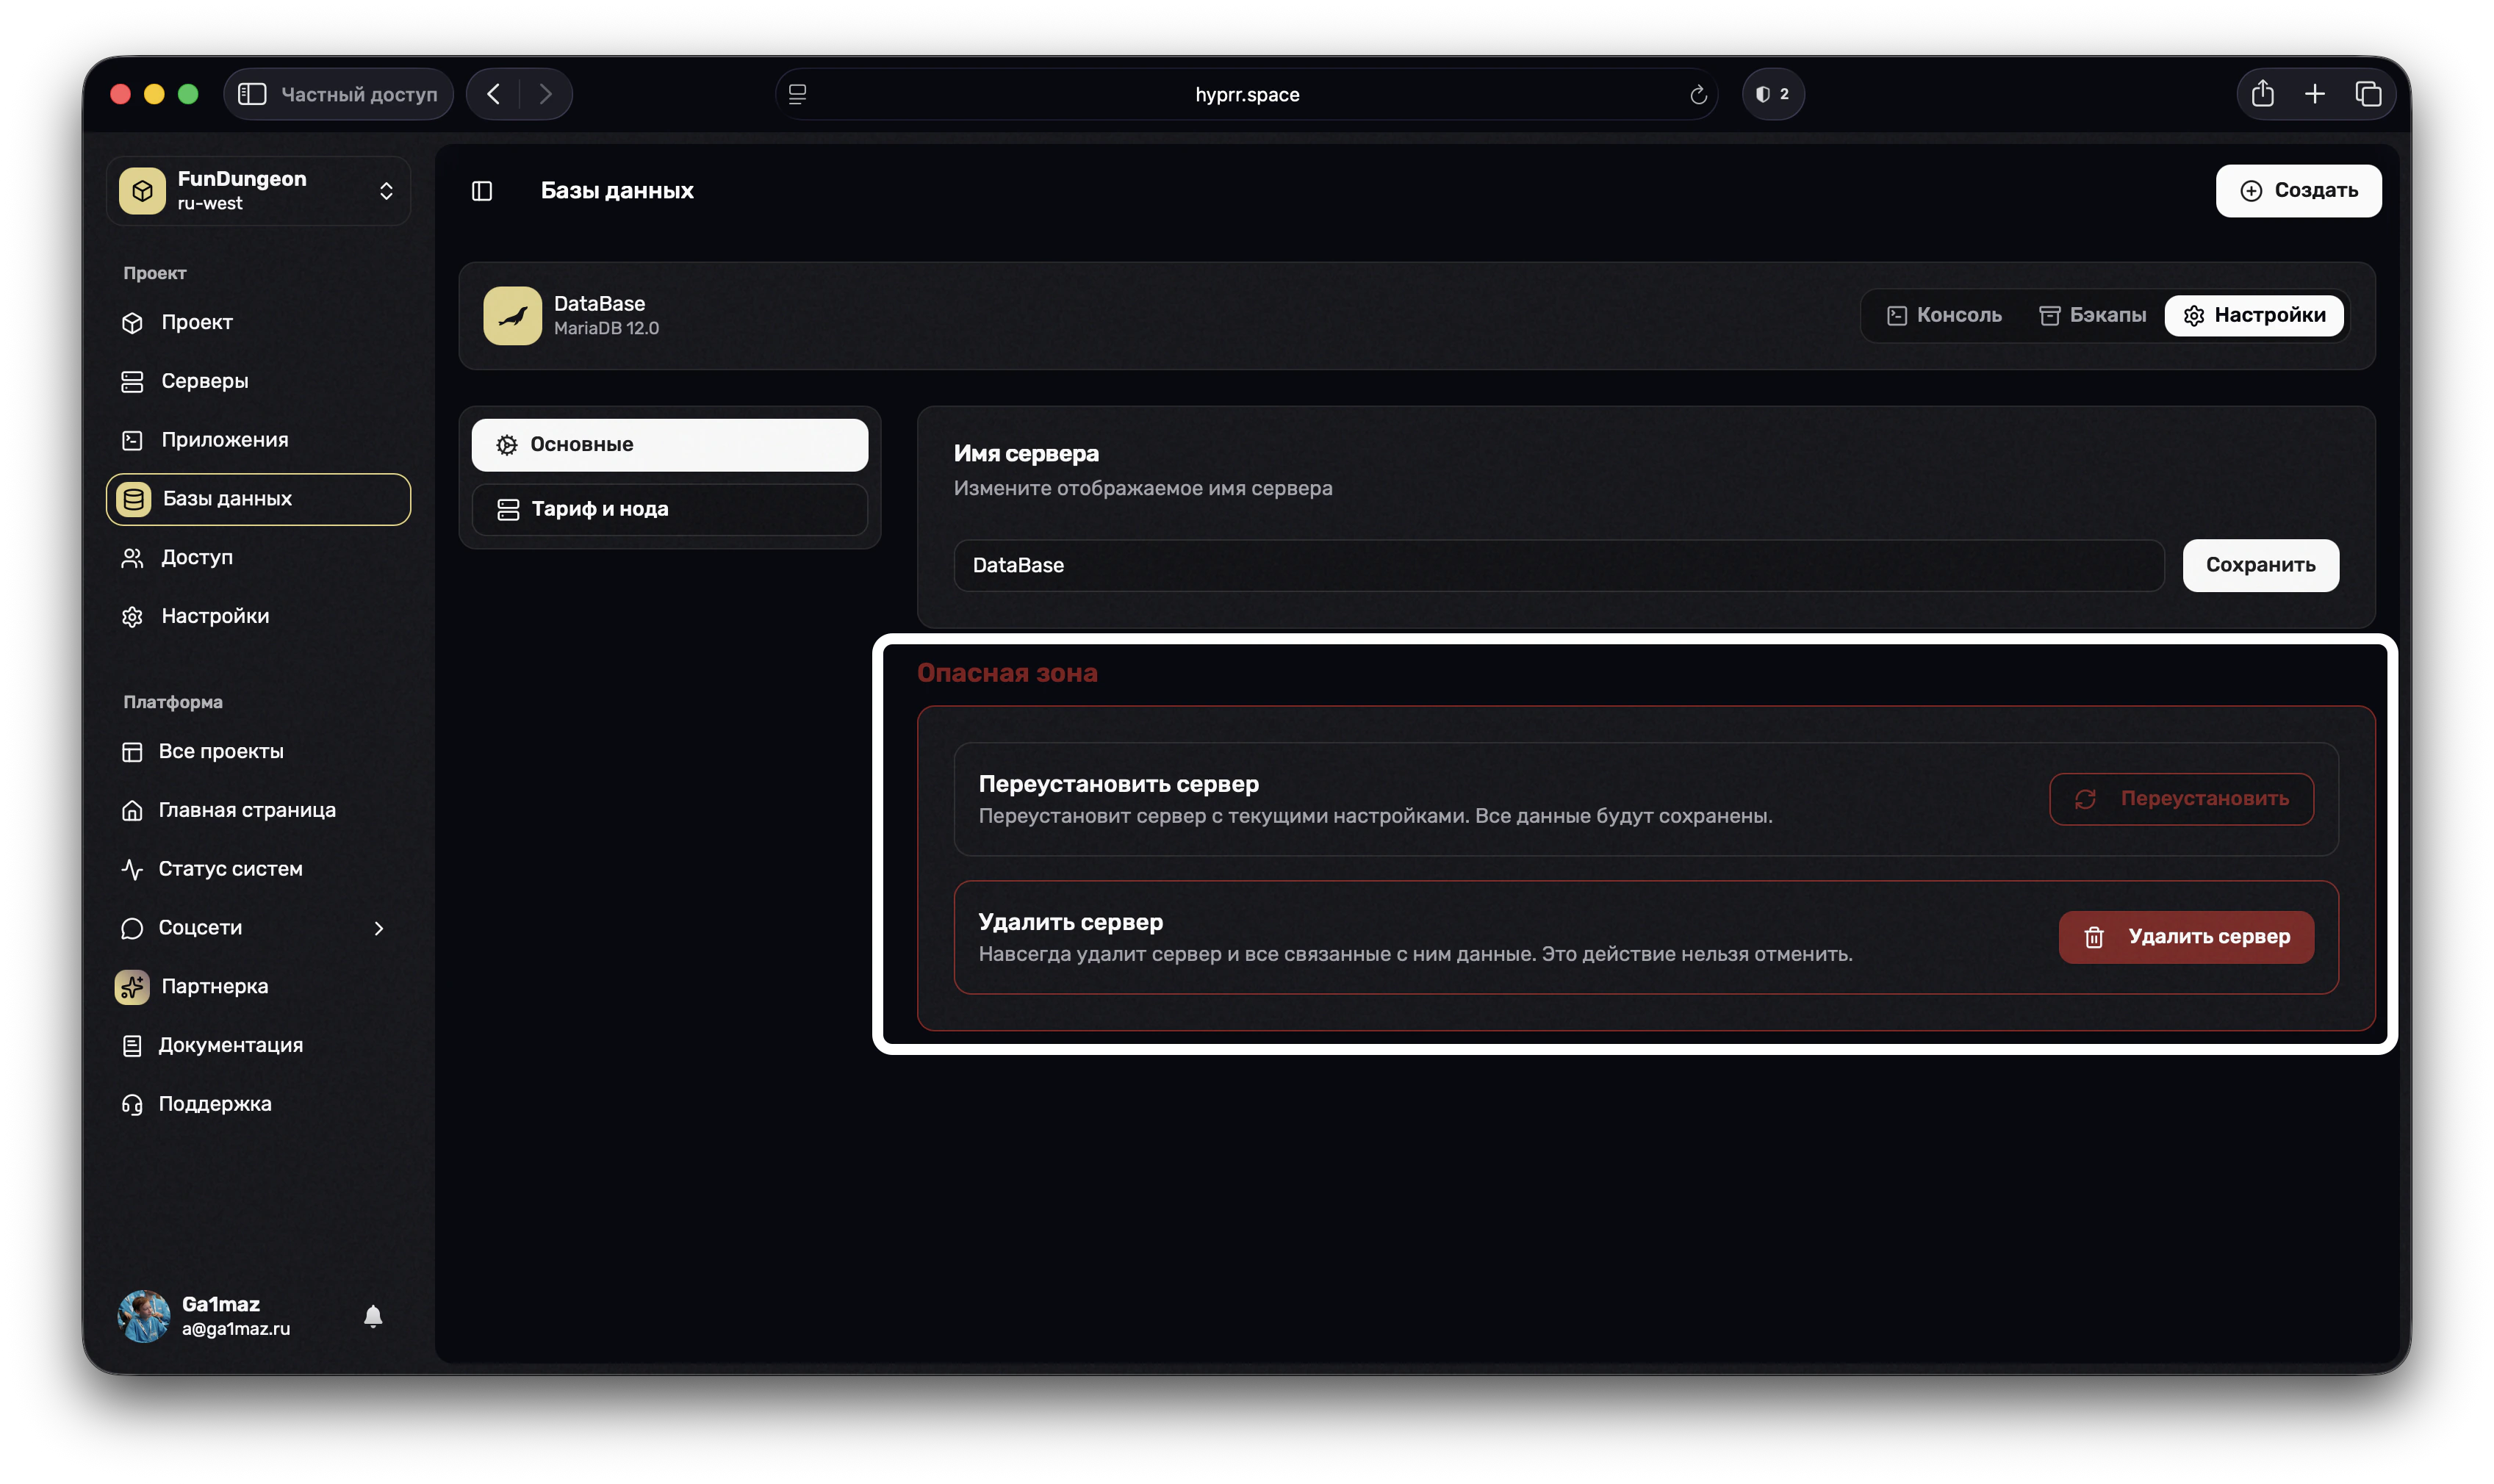Click the Базы данных cylinder icon
The width and height of the screenshot is (2494, 1484).
tap(133, 499)
